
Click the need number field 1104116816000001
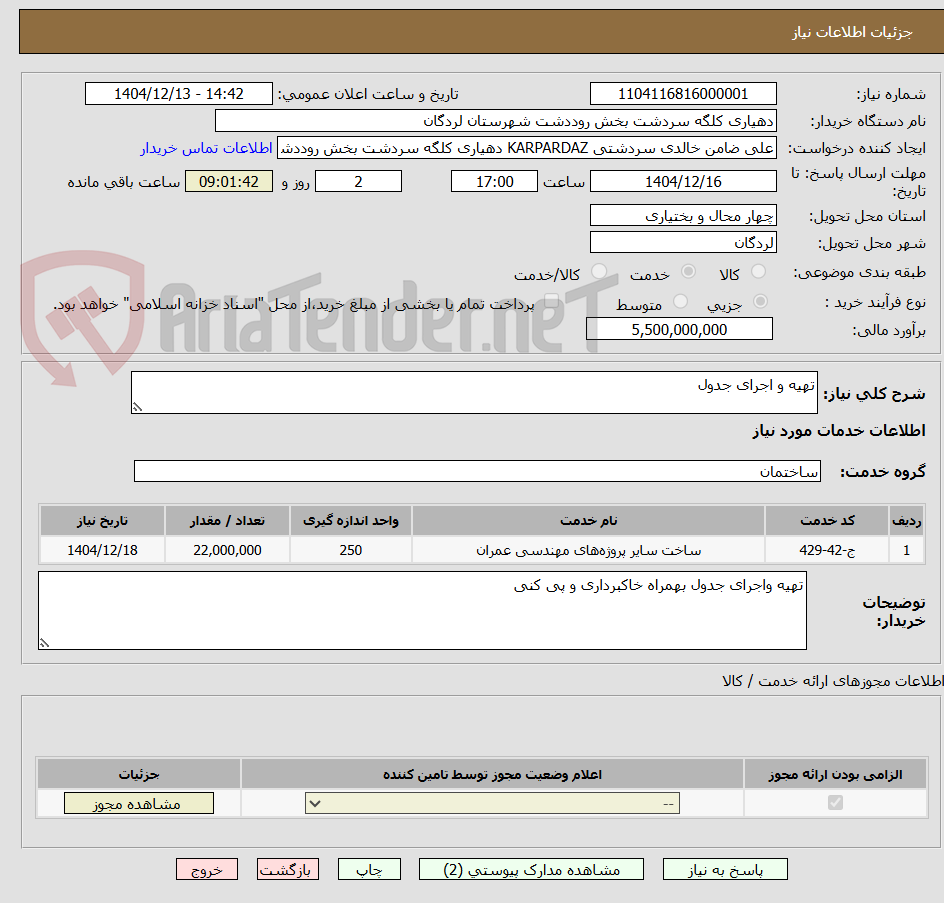pyautogui.click(x=683, y=94)
